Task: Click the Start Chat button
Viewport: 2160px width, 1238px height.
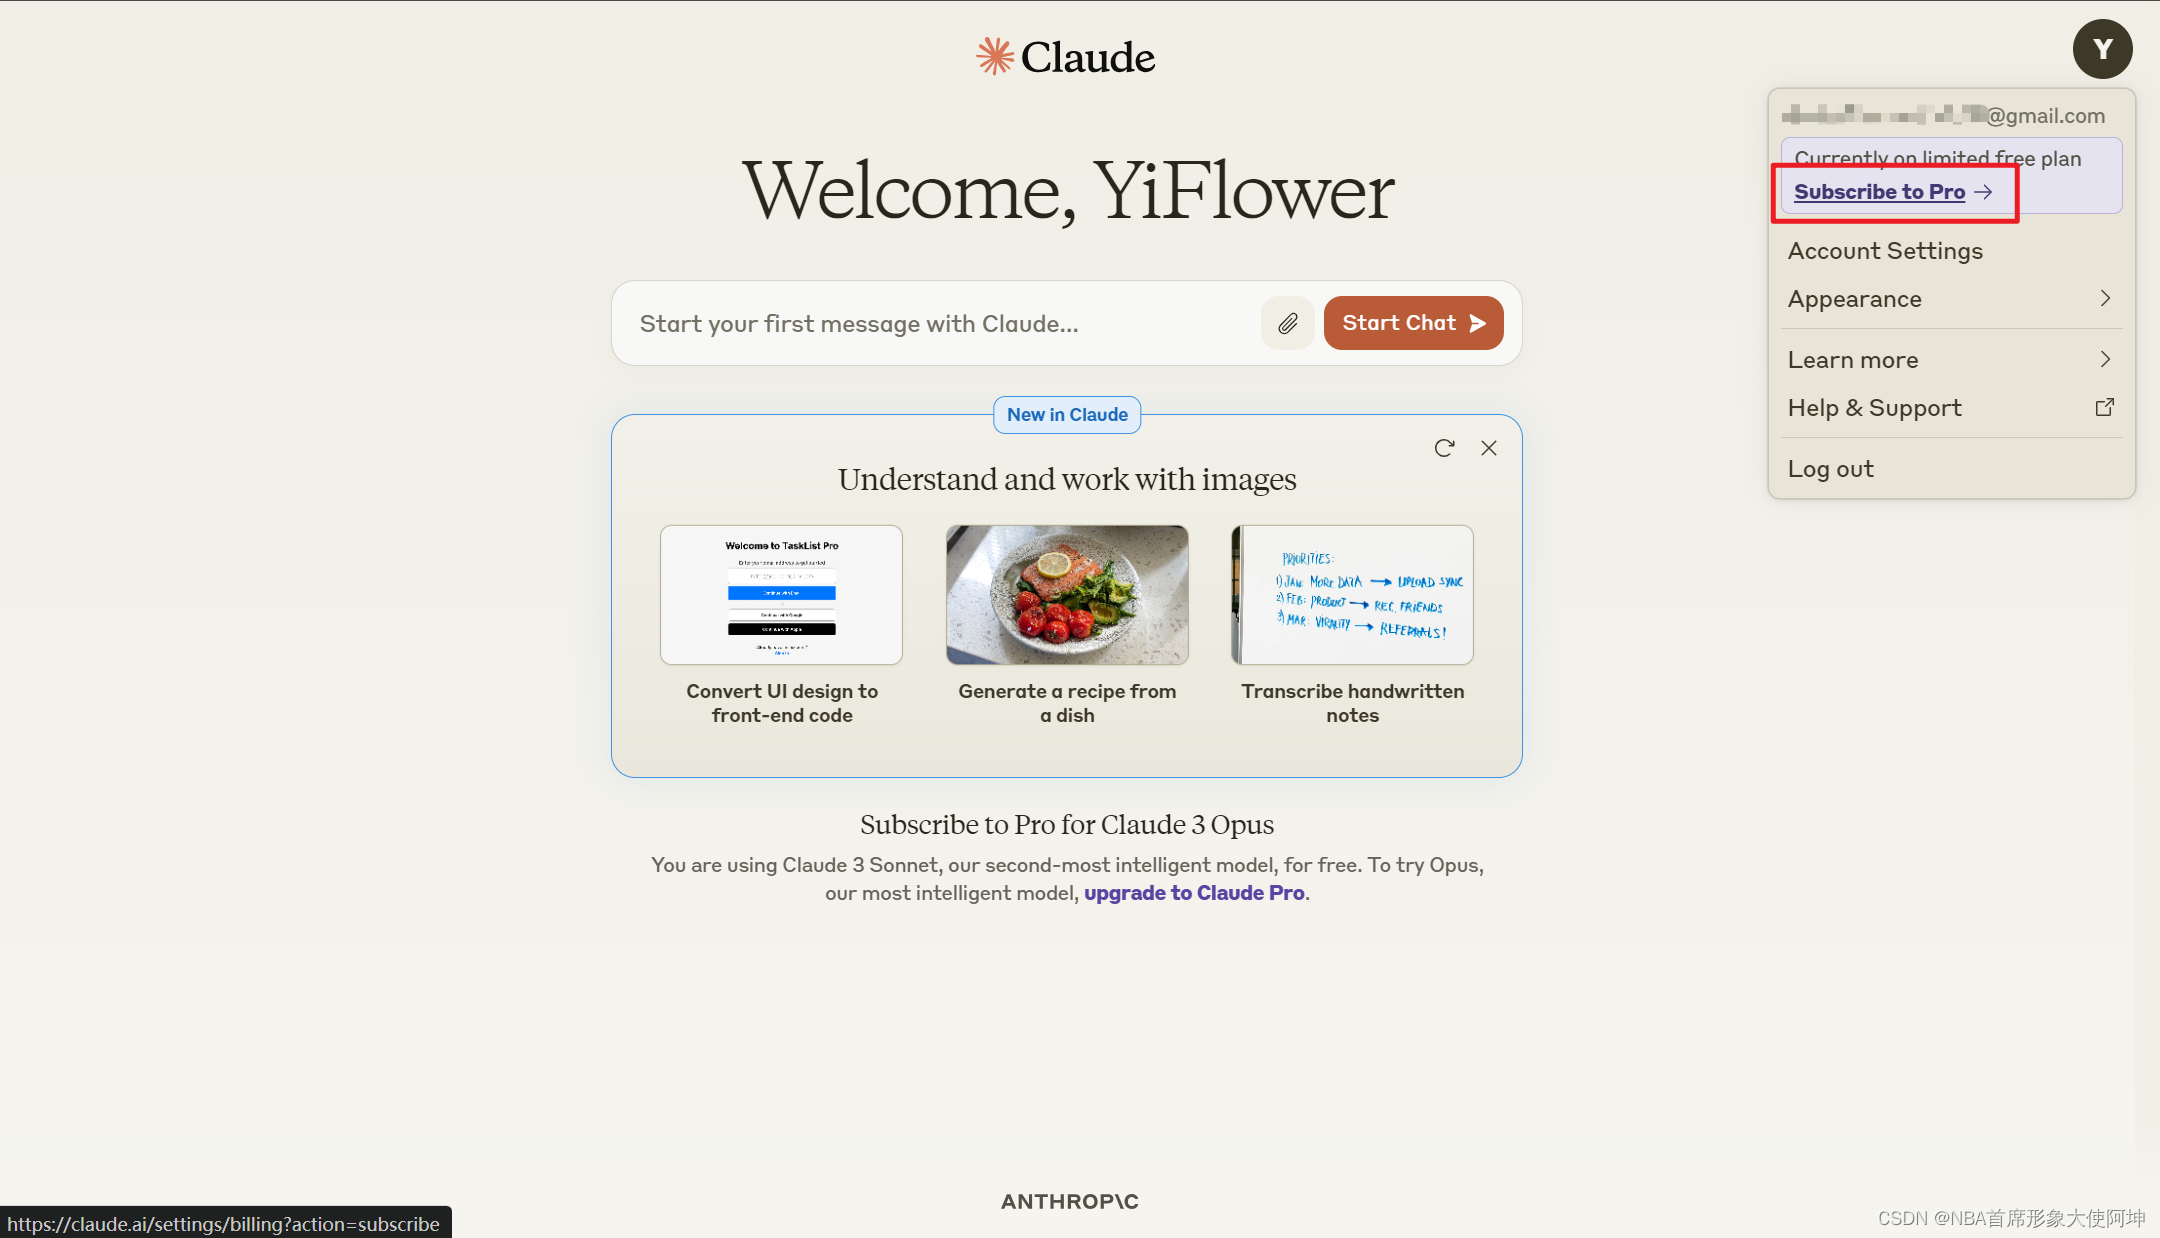Action: coord(1411,322)
